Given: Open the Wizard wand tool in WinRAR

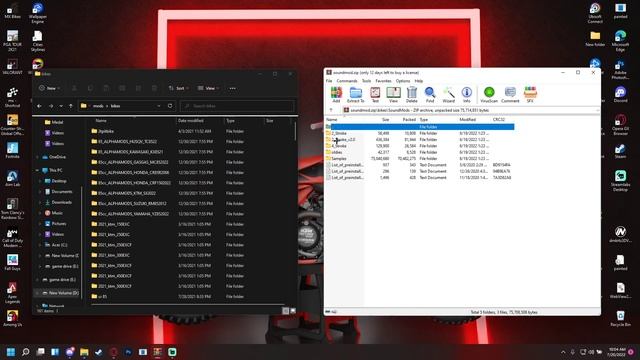Looking at the screenshot, I should tap(449, 94).
